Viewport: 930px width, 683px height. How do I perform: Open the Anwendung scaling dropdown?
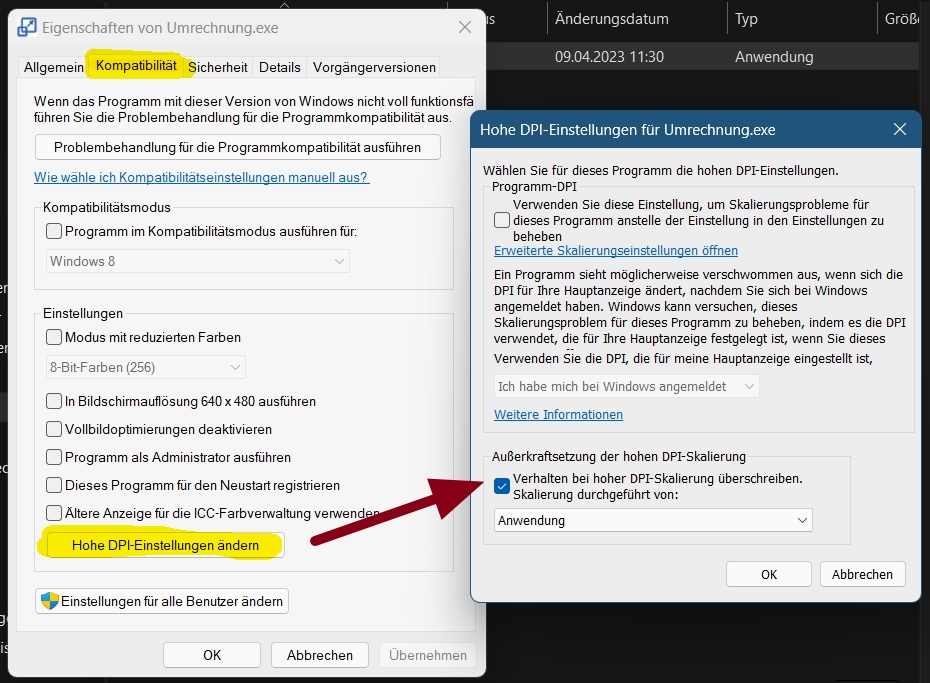click(653, 521)
